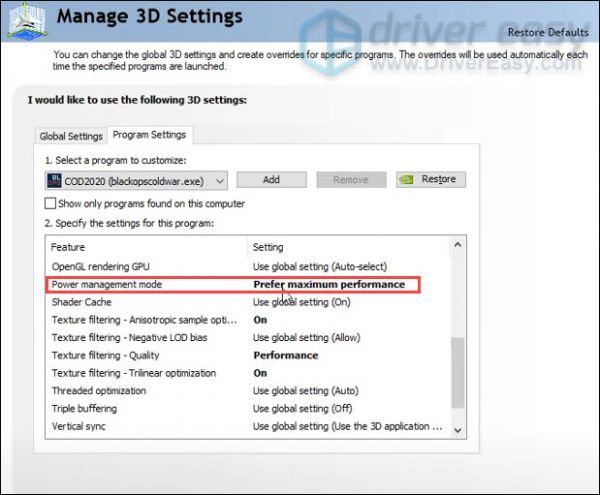
Task: Click Restore Defaults link
Action: click(548, 33)
